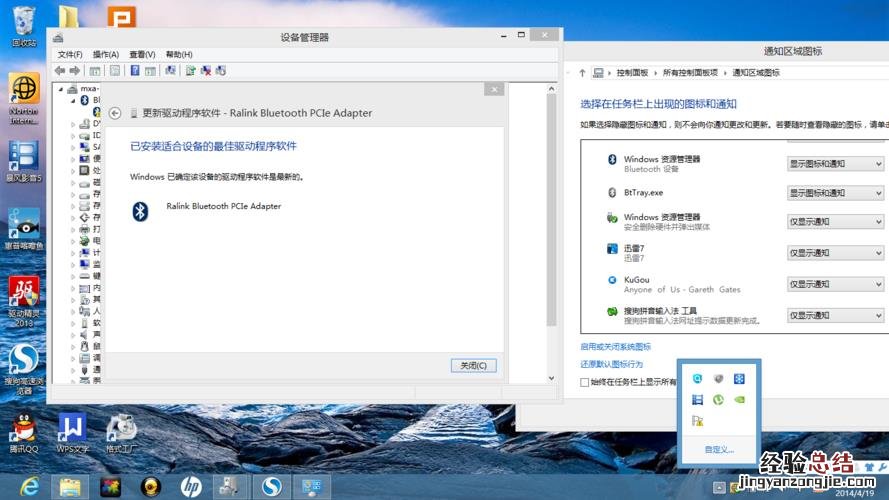This screenshot has height=500, width=889.
Task: Click the 关闭(C) button in driver wizard
Action: pos(473,366)
